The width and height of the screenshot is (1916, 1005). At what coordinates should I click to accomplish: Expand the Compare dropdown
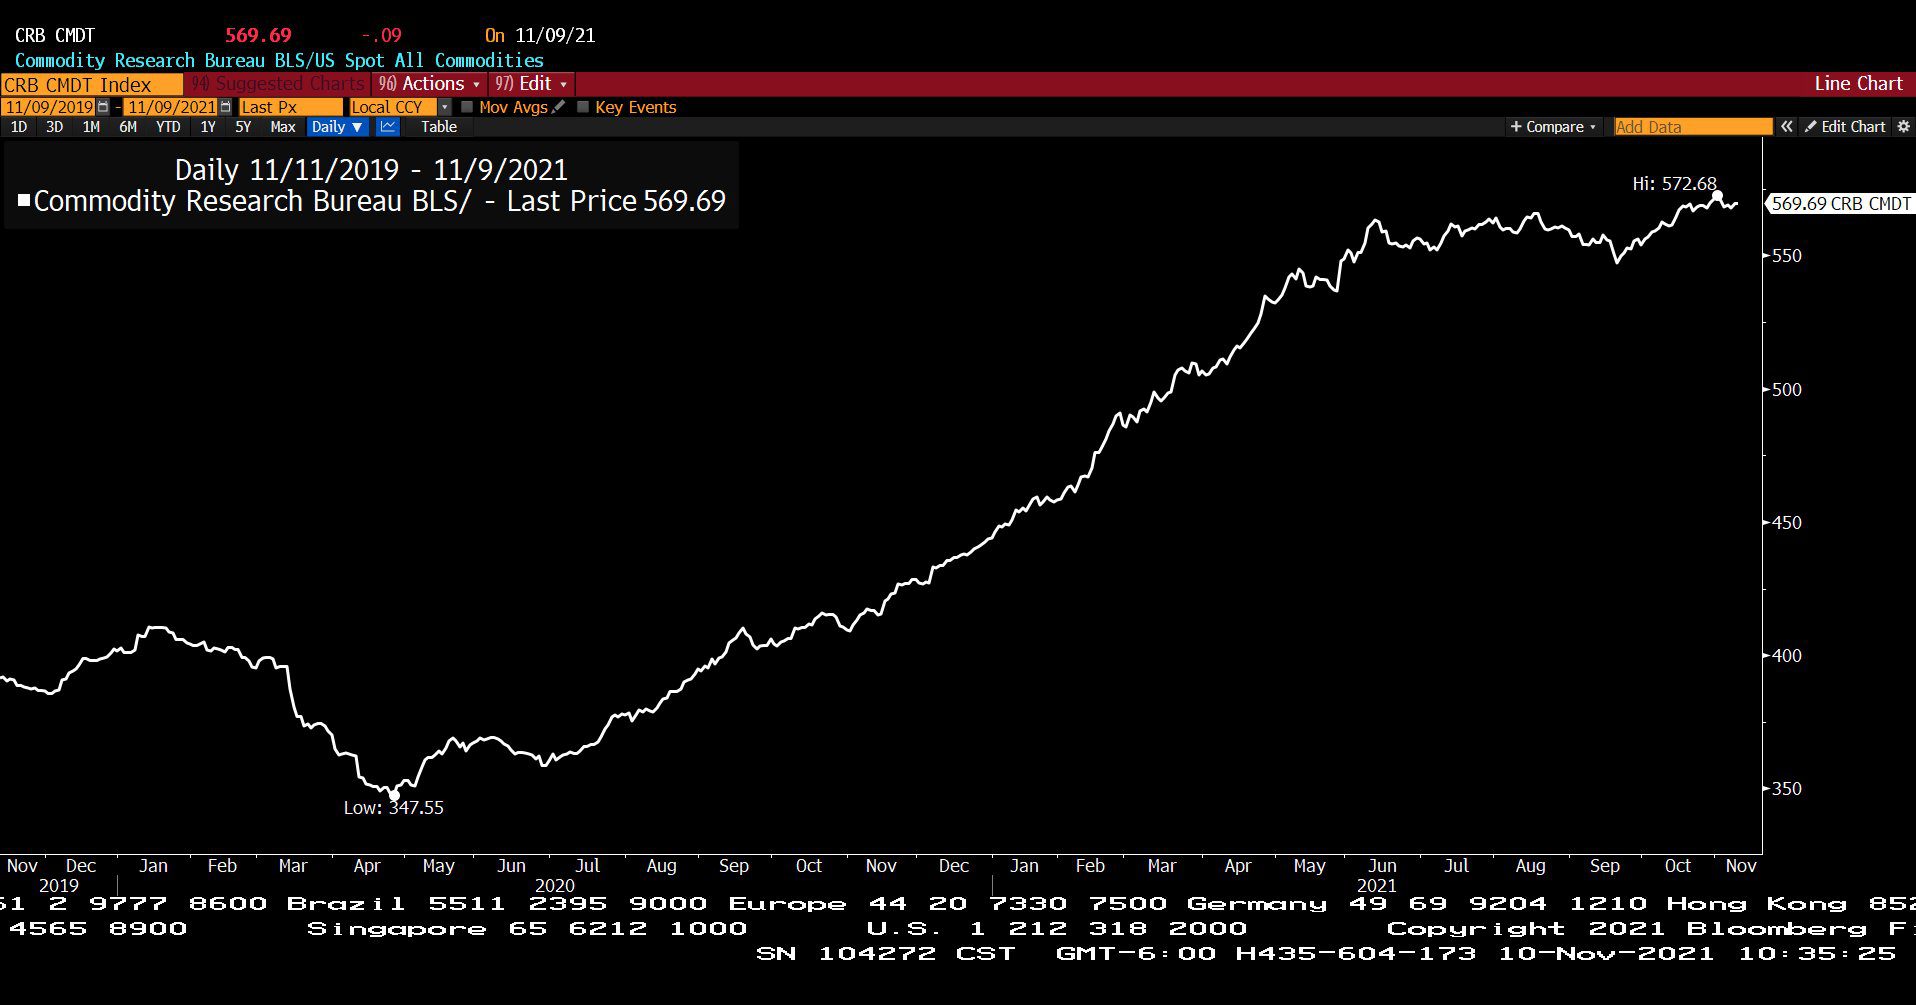point(1553,127)
